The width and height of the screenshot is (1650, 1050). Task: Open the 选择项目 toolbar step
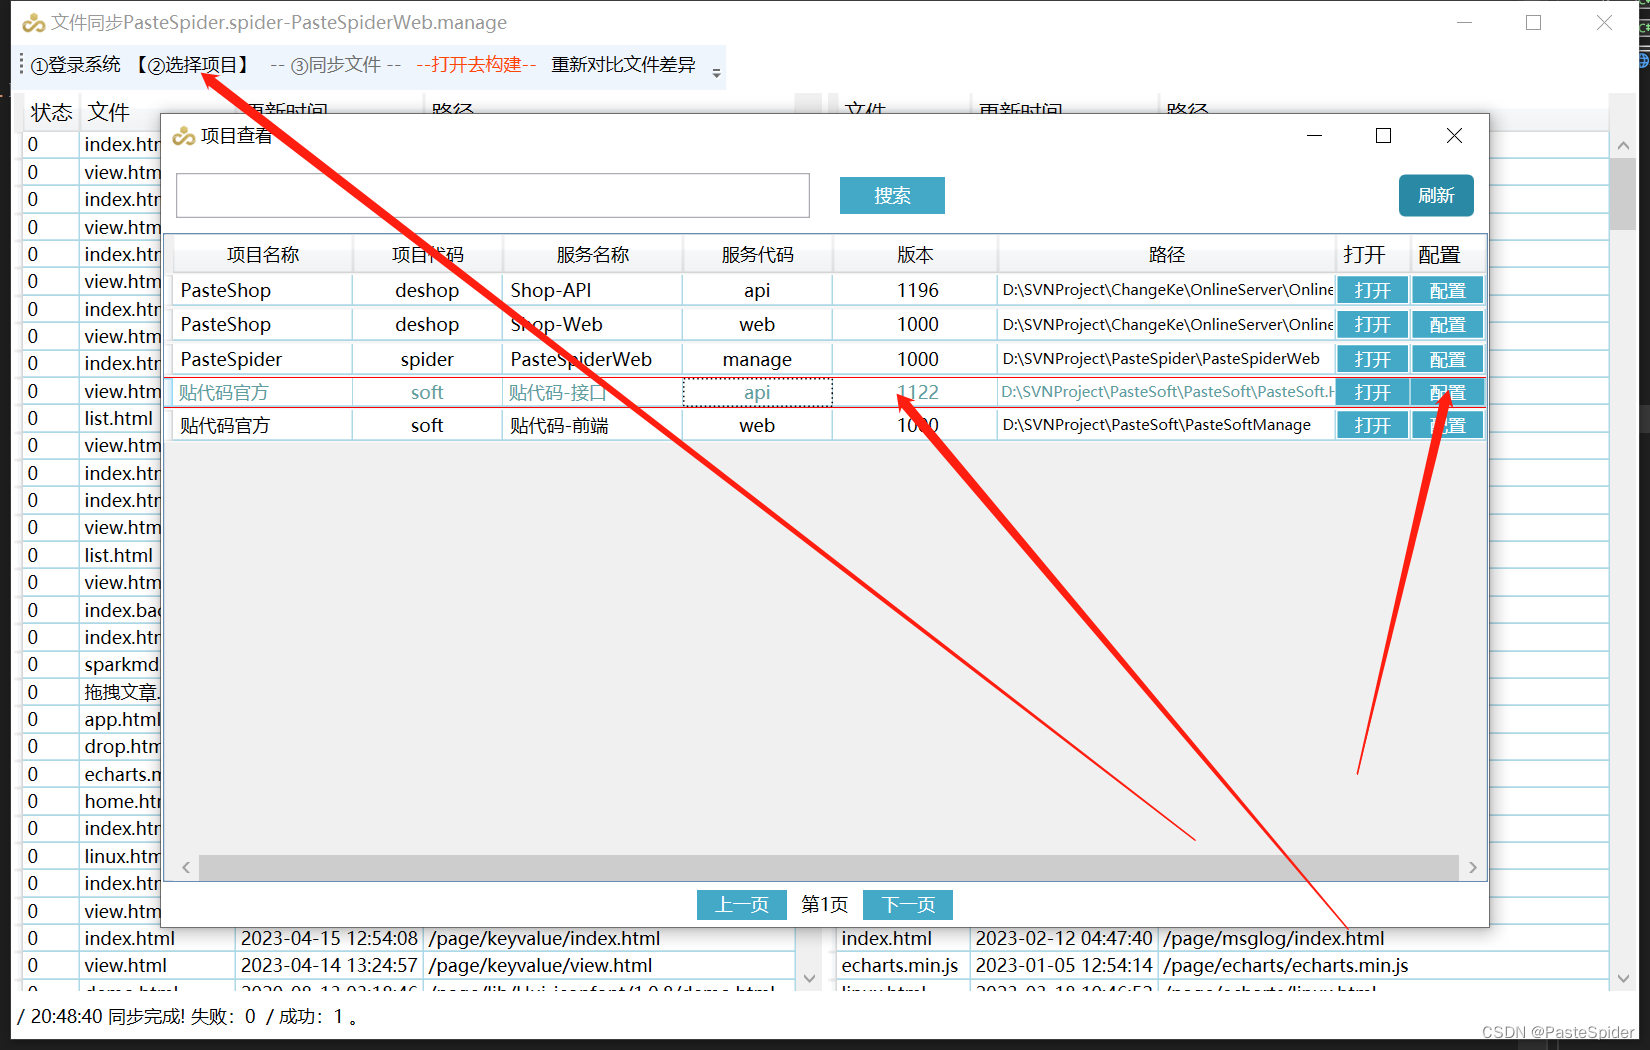point(194,65)
